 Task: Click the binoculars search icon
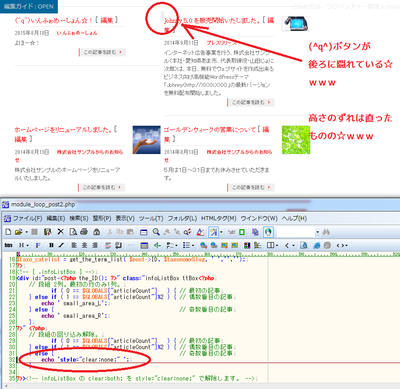[326, 232]
